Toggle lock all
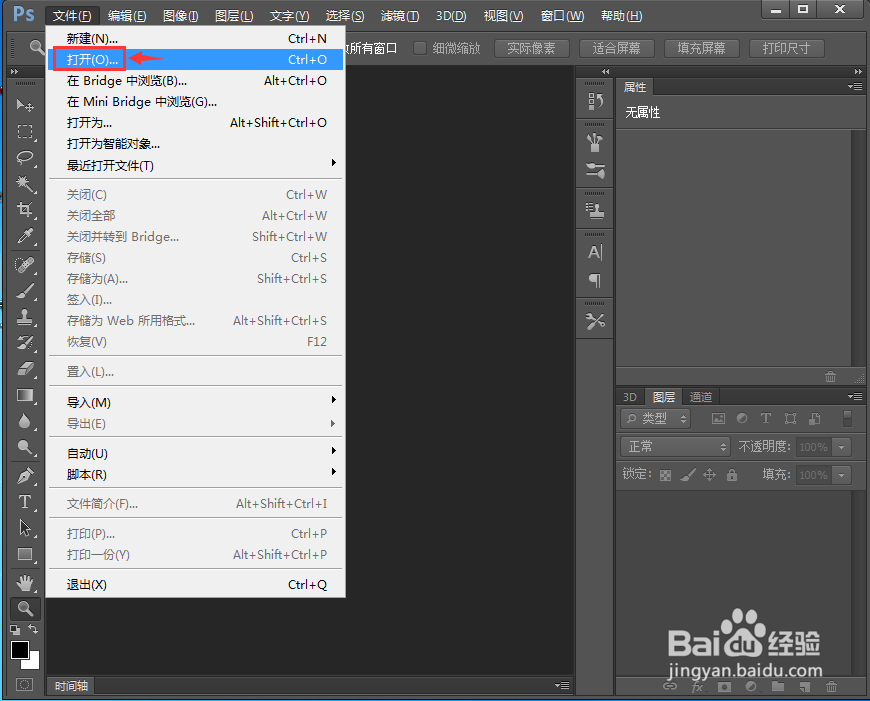 click(x=732, y=475)
